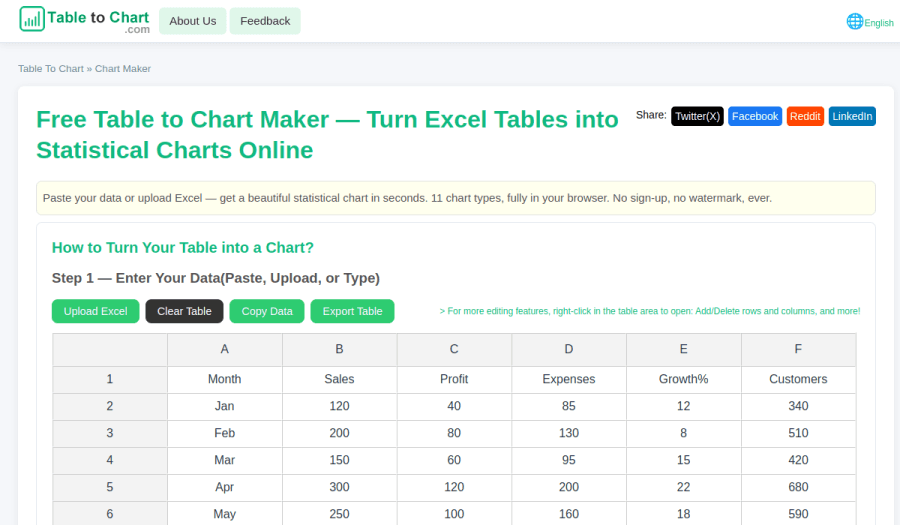Screen dimensions: 900x525
Task: Select row header 5
Action: click(x=110, y=487)
